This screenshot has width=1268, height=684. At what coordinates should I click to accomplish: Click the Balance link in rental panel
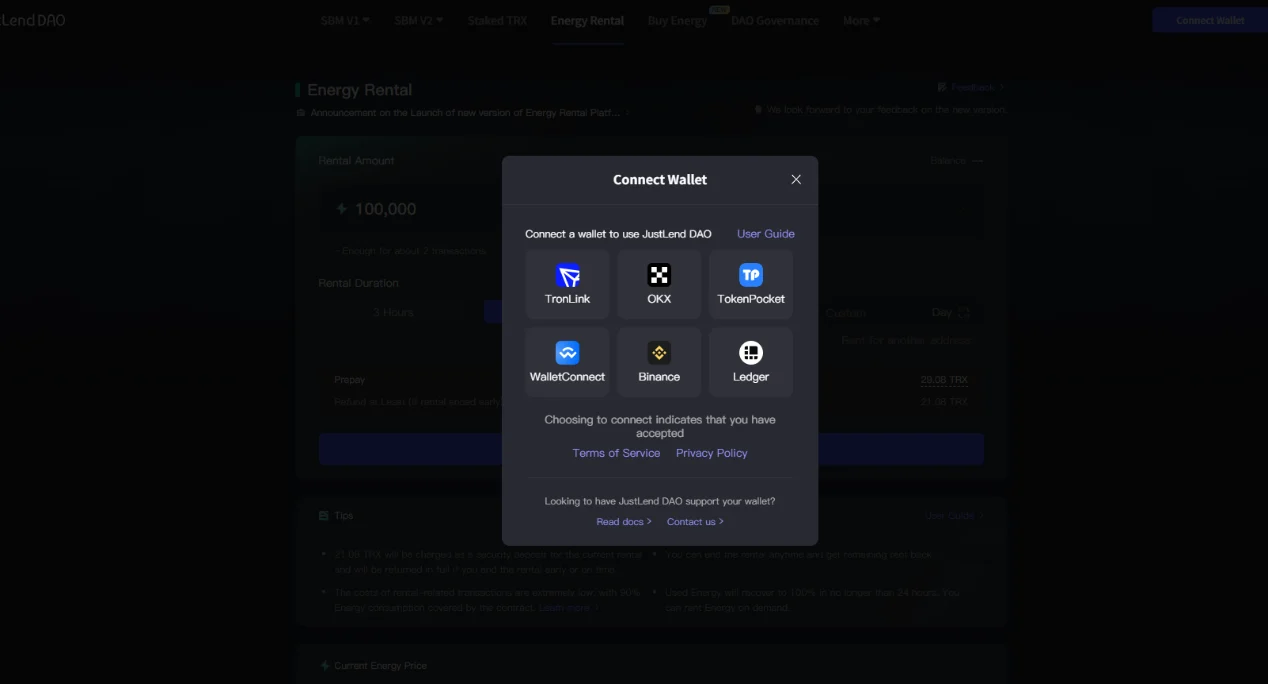point(957,161)
